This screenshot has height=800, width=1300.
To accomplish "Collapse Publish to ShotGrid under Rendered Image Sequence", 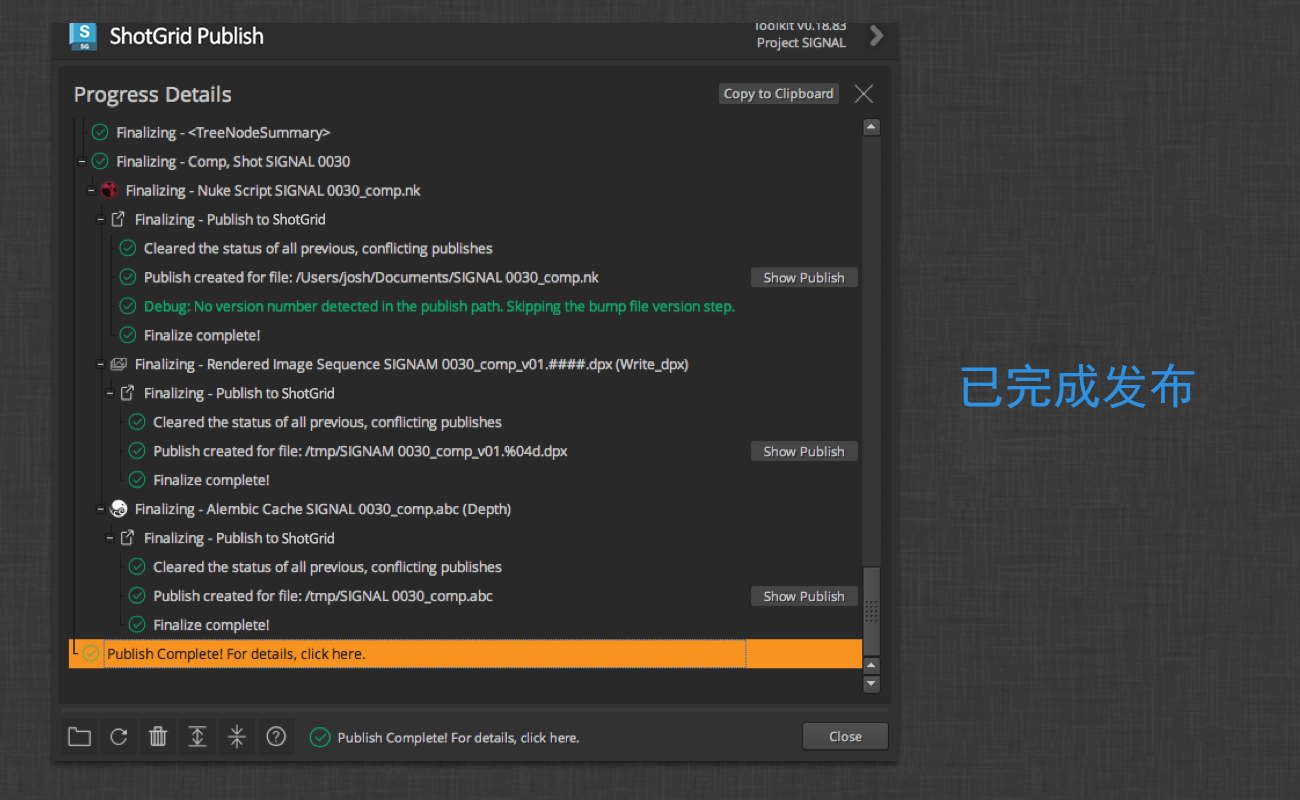I will pos(110,393).
